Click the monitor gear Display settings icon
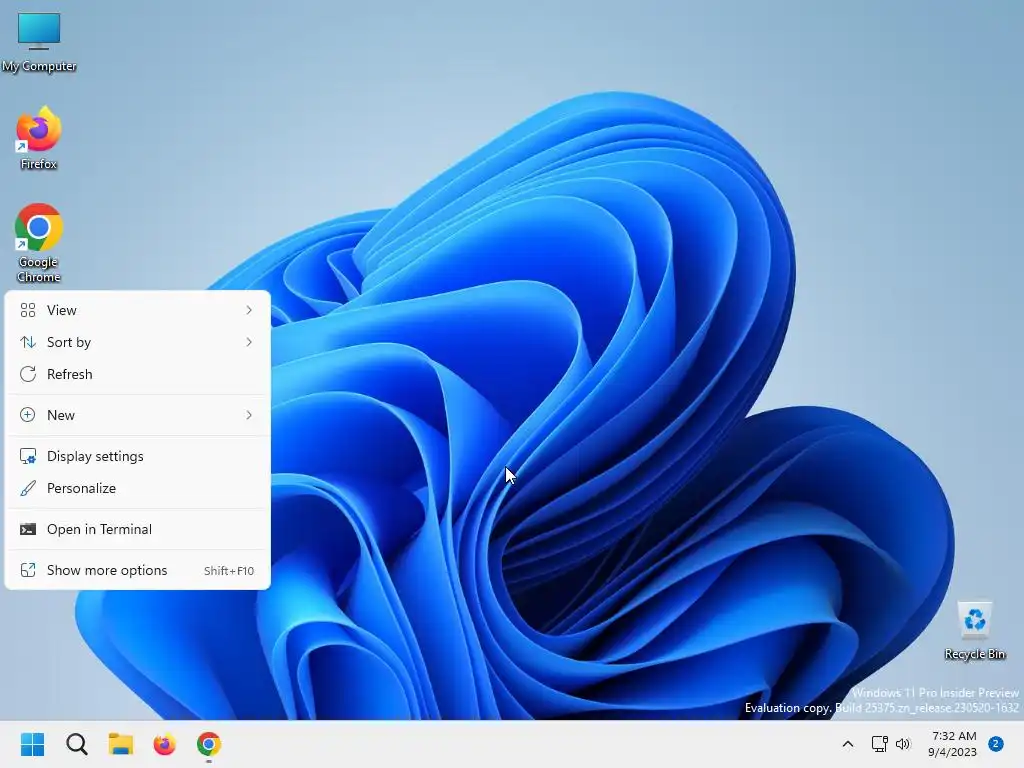The image size is (1024, 768). tap(27, 456)
